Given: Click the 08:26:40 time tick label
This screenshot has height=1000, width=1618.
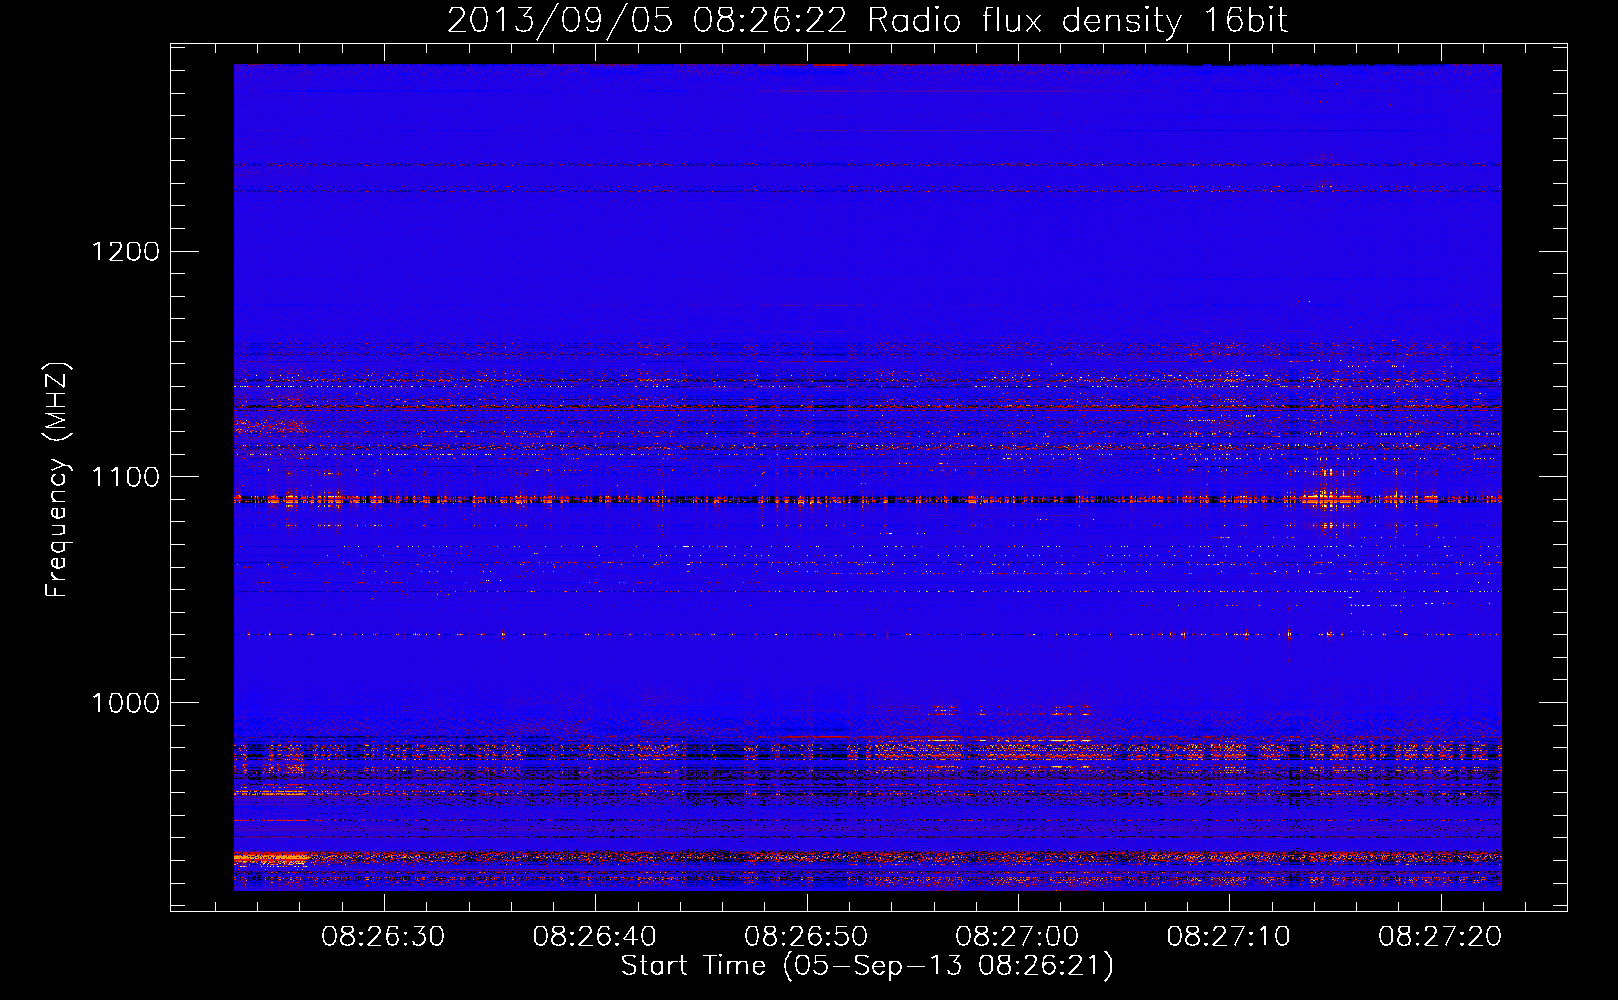Looking at the screenshot, I should tap(595, 937).
